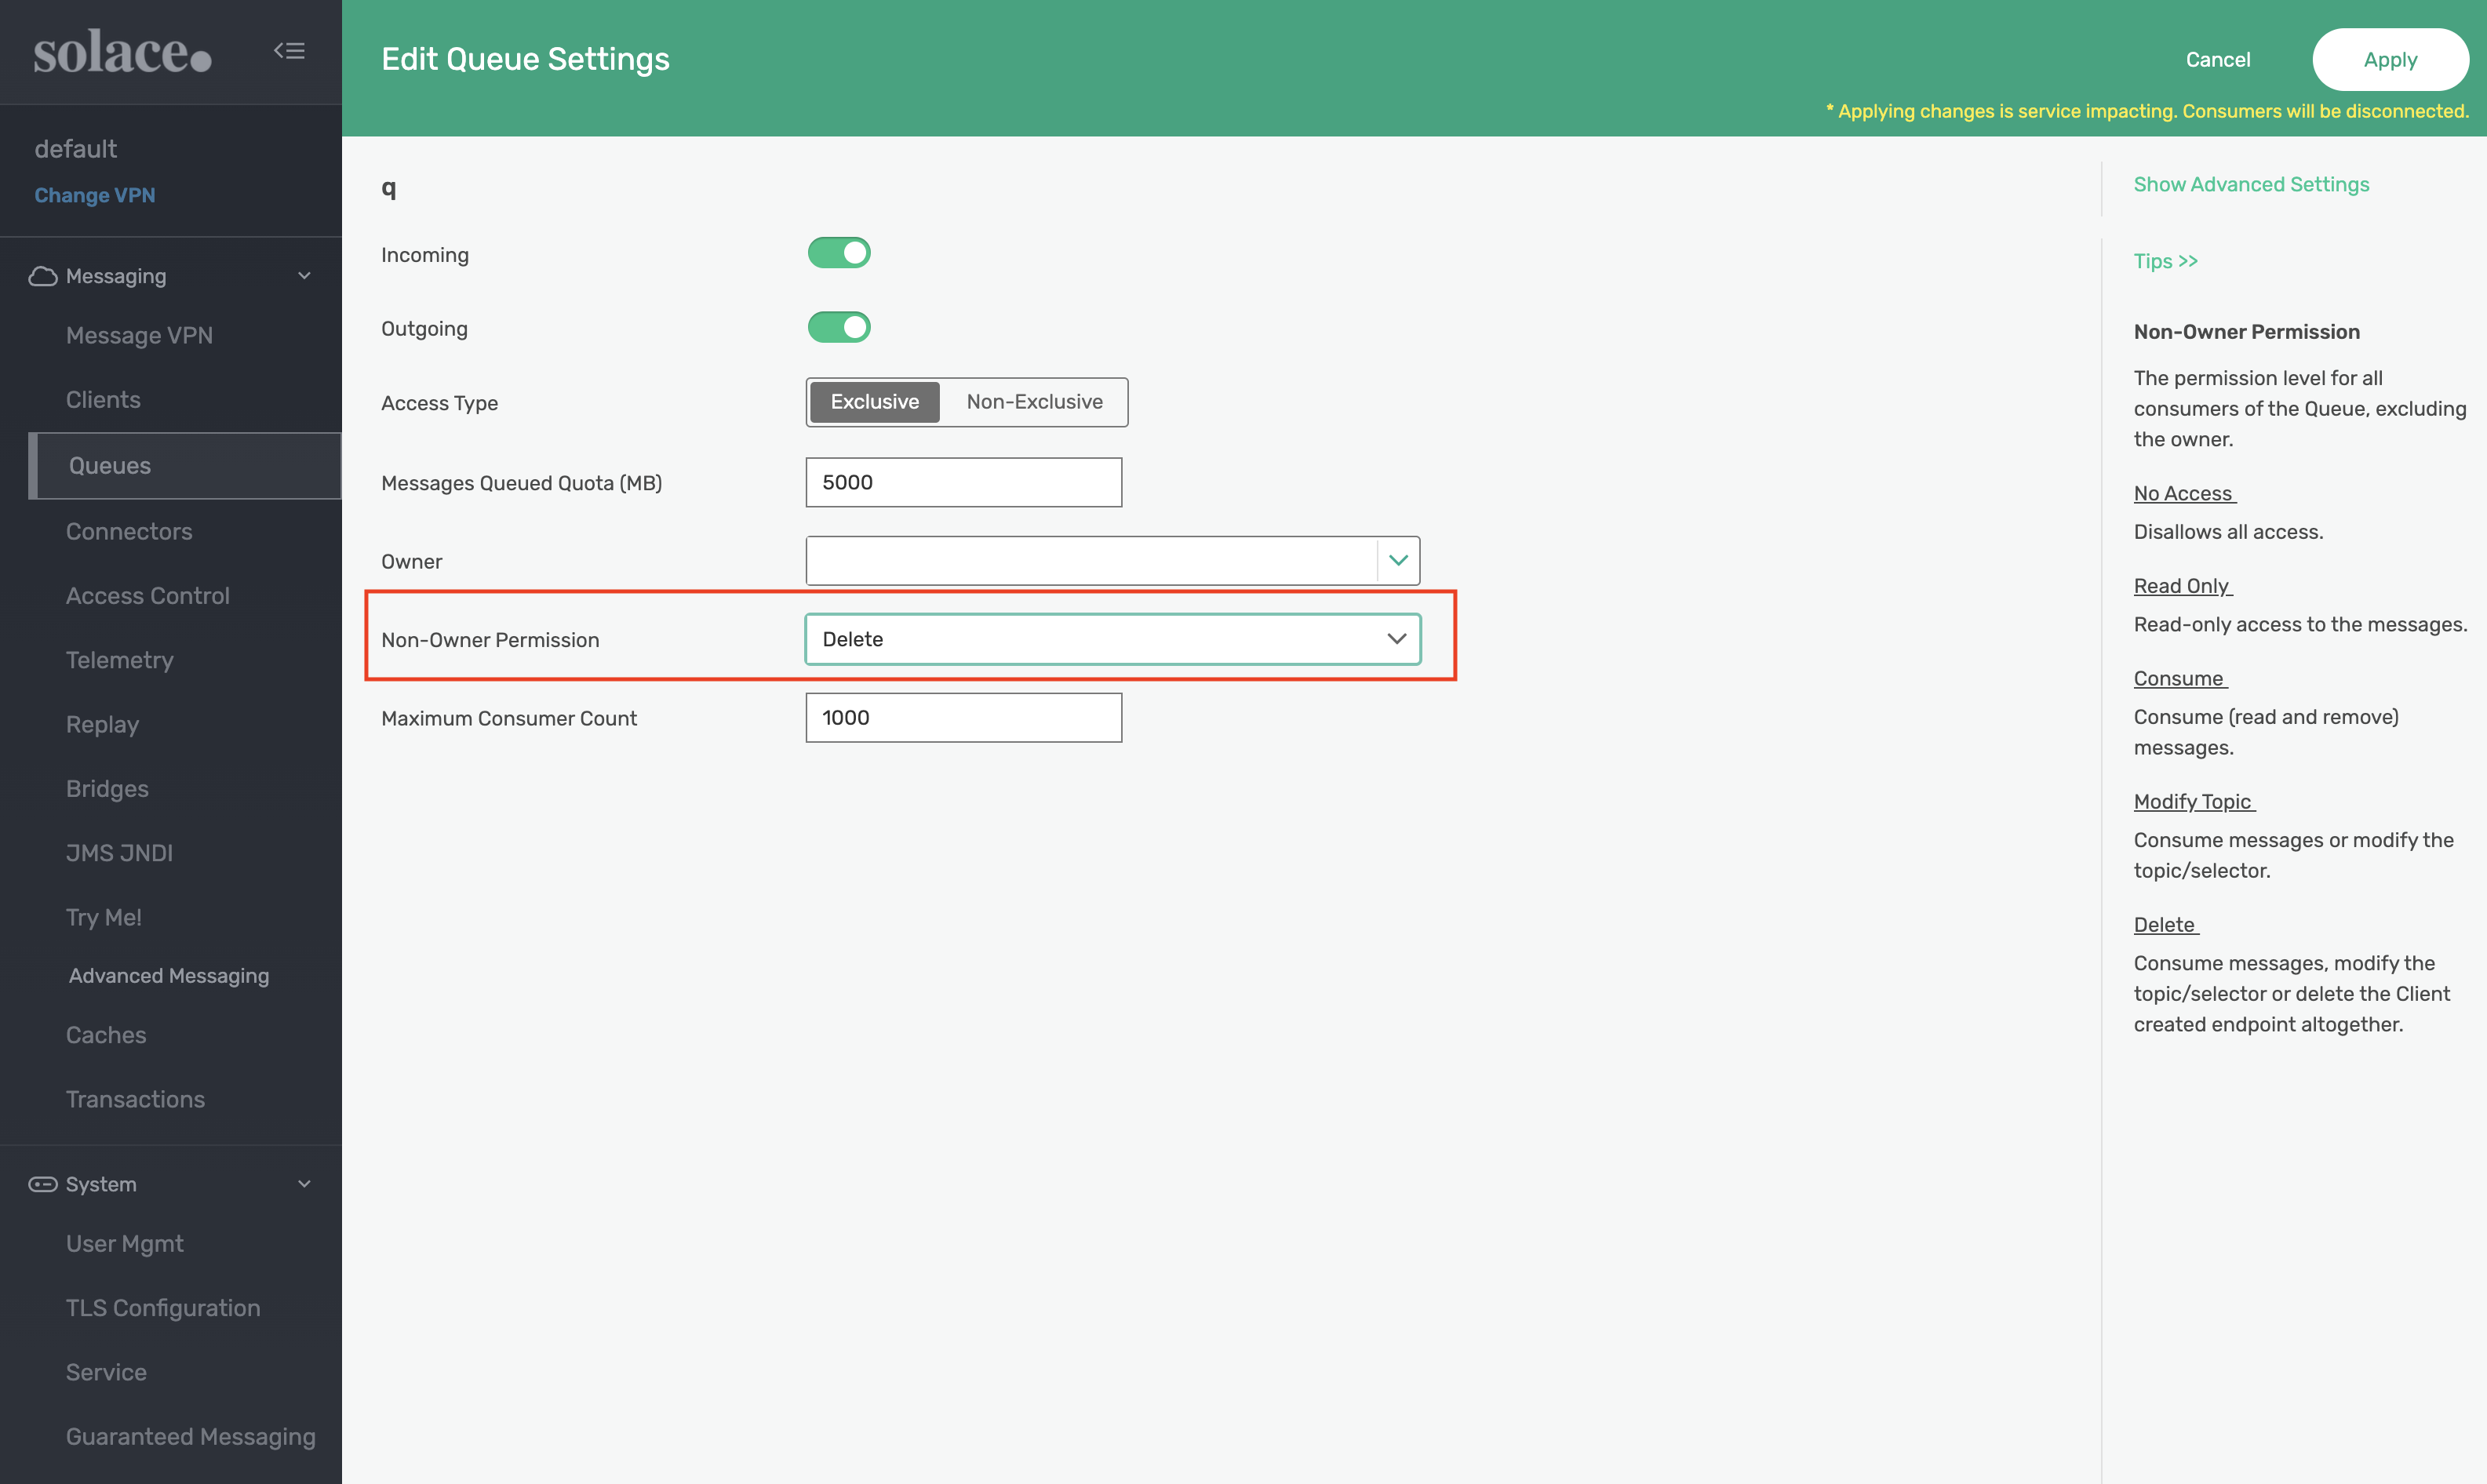Go to Access Control menu item
The width and height of the screenshot is (2487, 1484).
148,596
